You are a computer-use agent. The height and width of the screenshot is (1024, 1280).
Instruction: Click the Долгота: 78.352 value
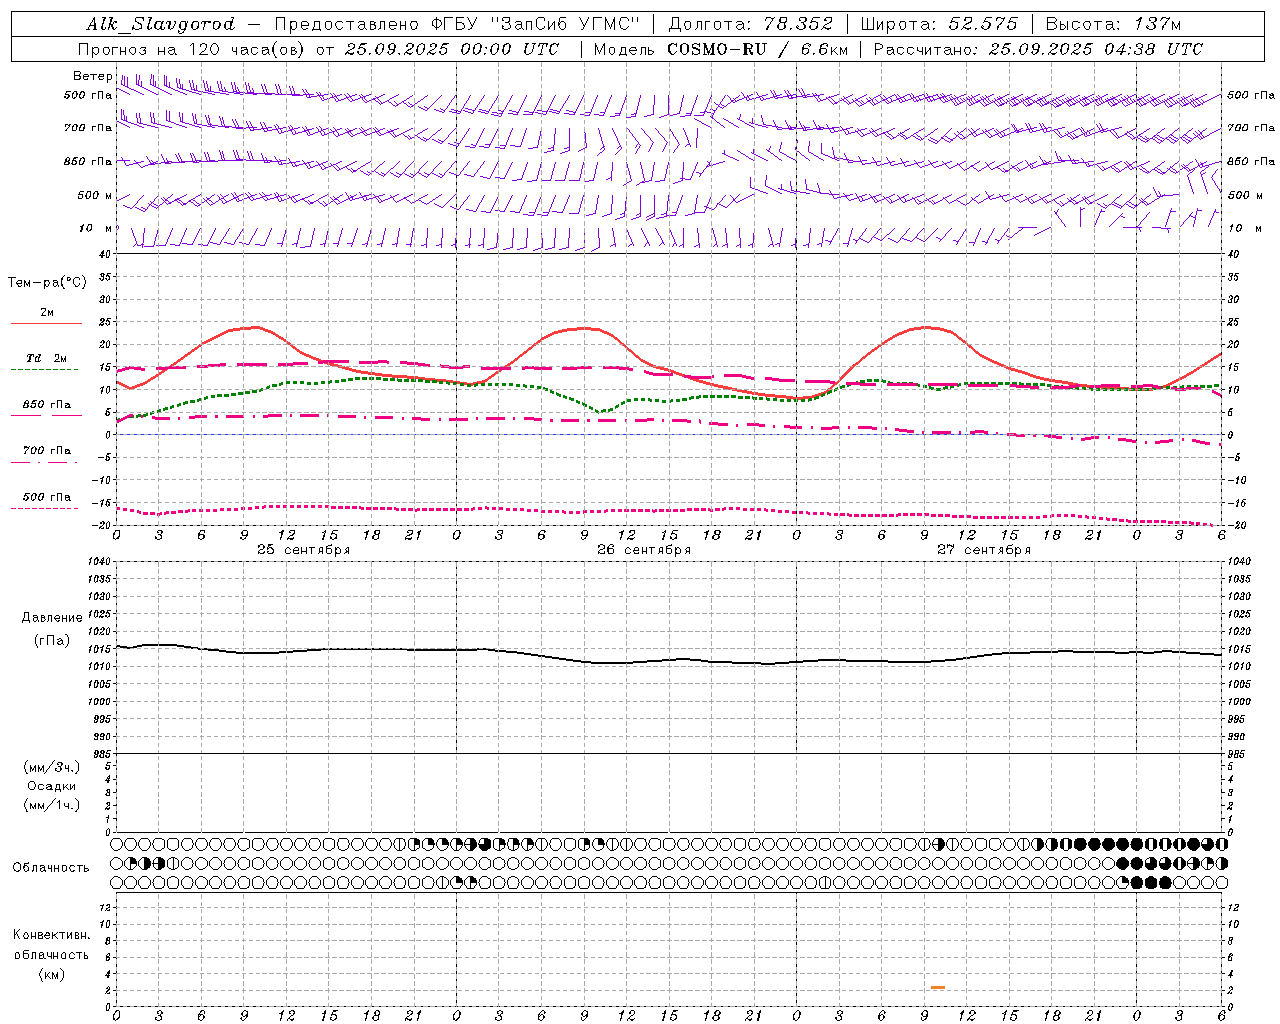[750, 24]
